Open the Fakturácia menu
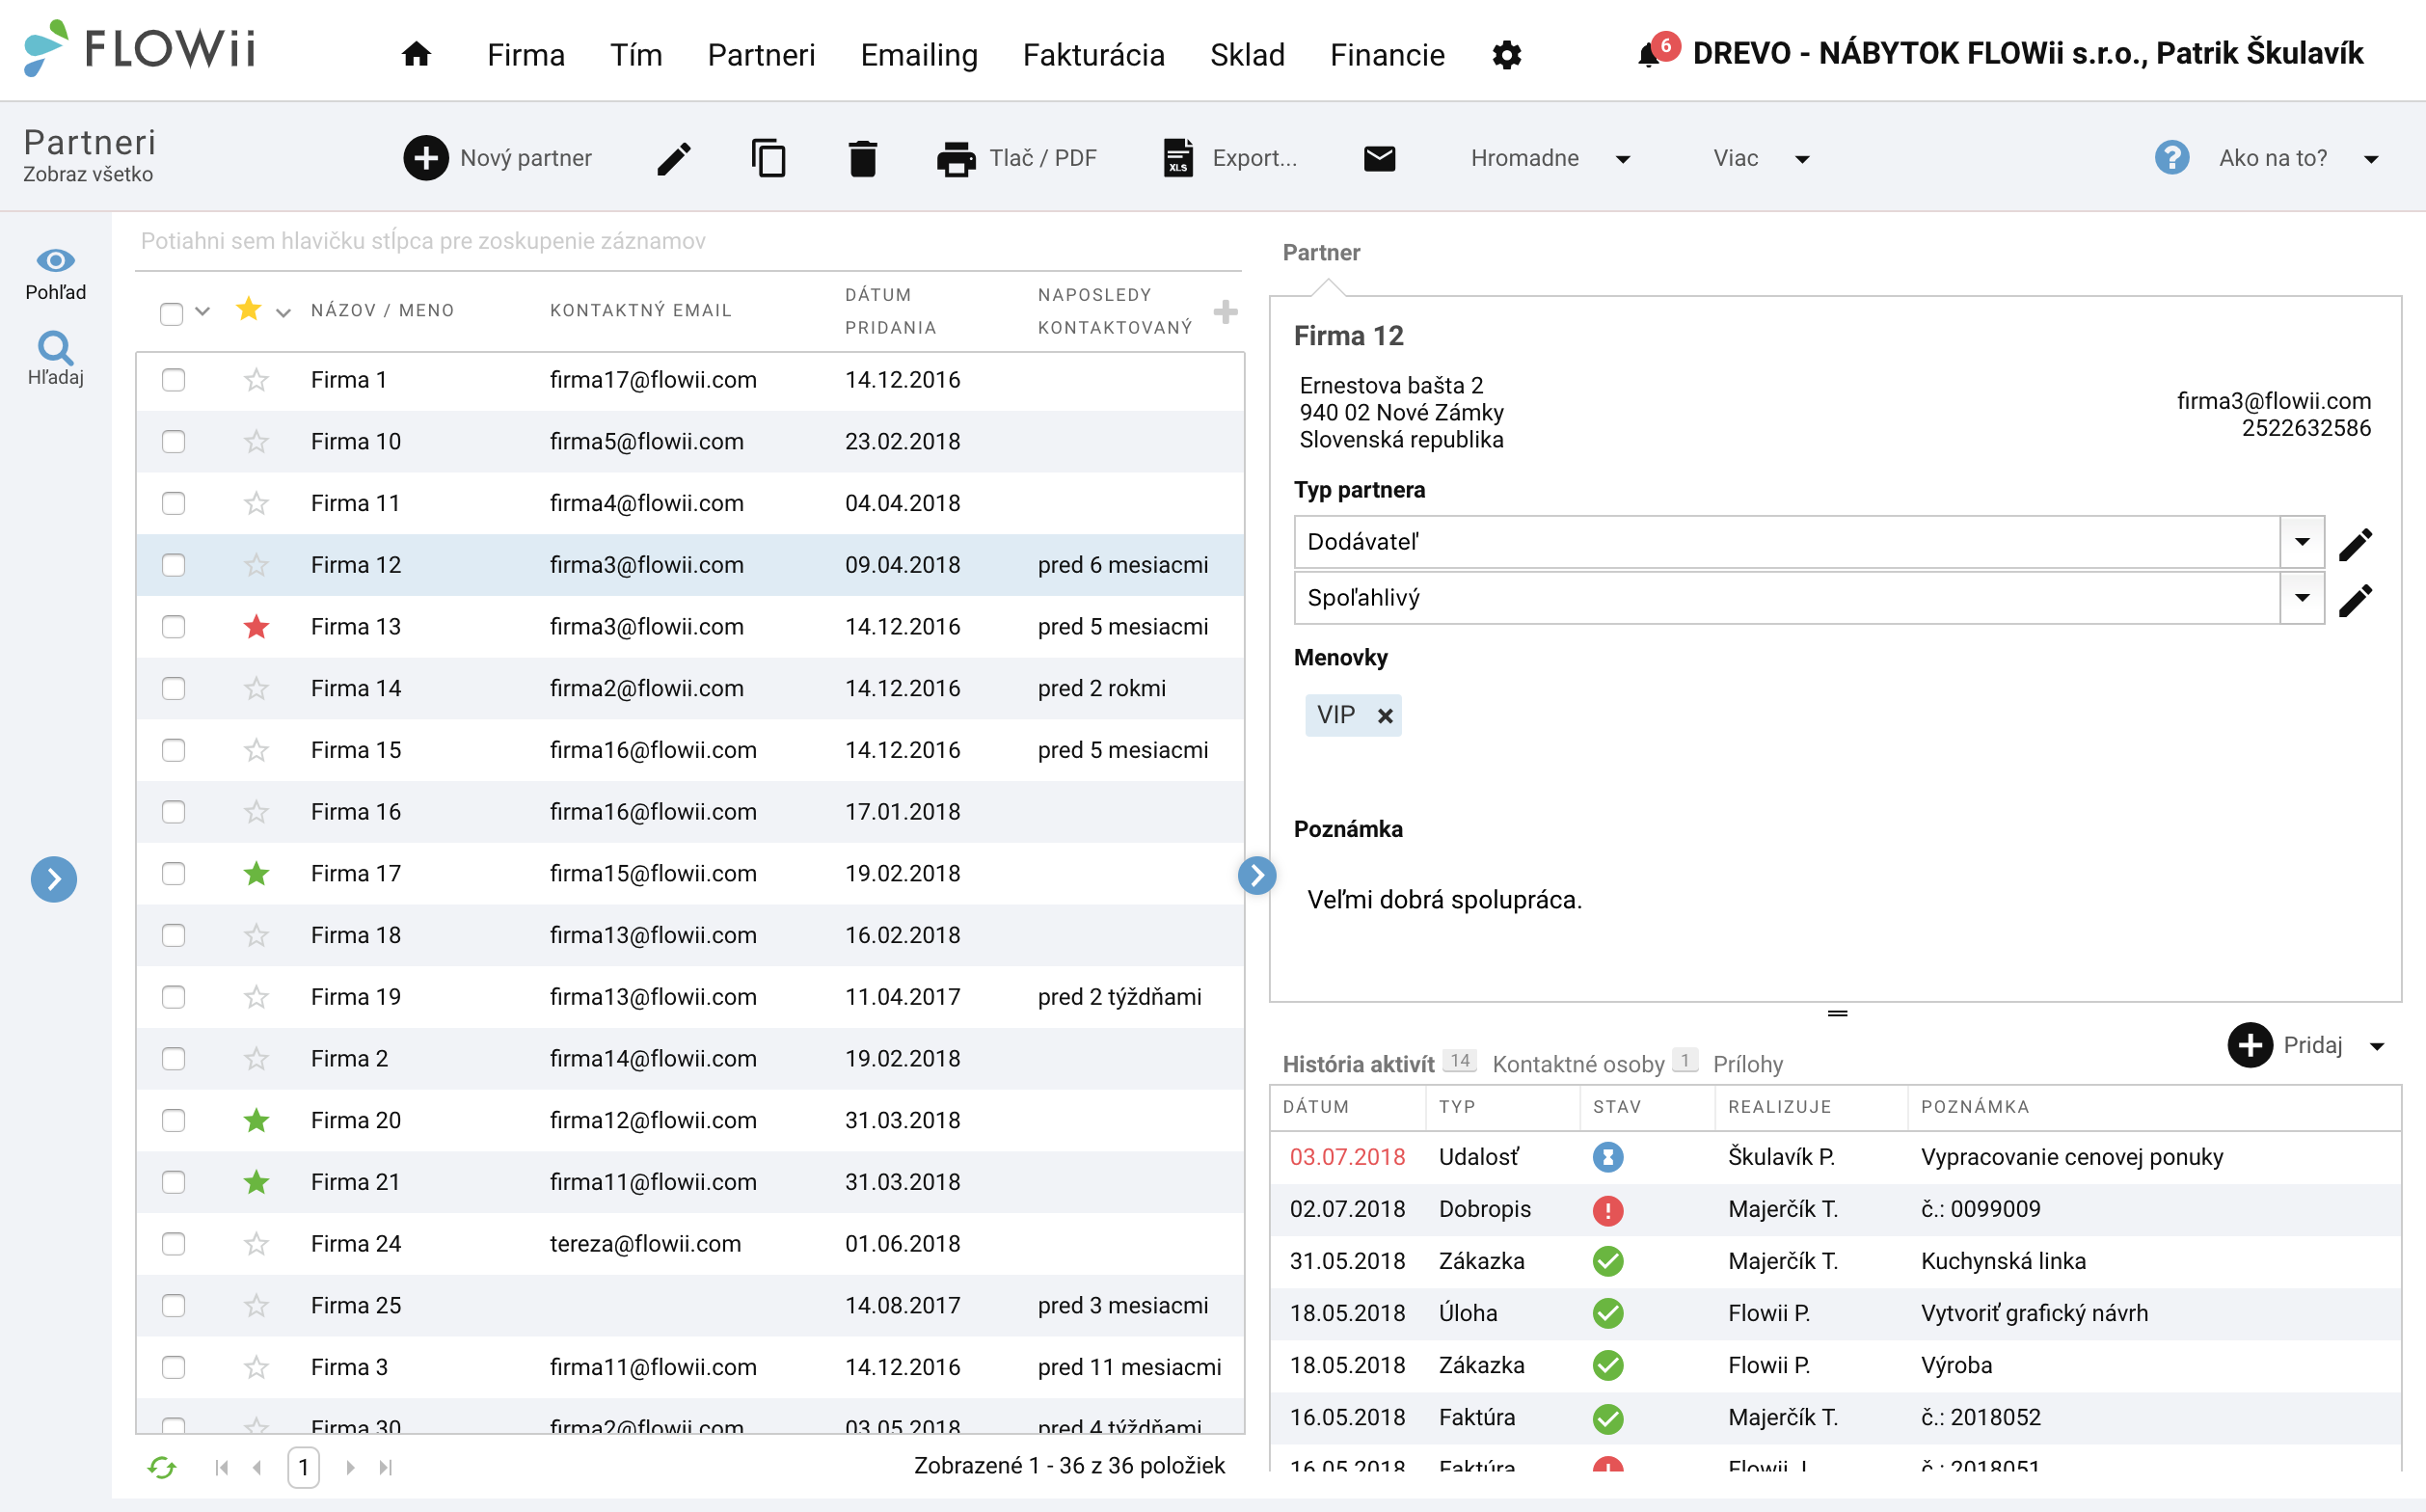Image resolution: width=2426 pixels, height=1512 pixels. (1093, 55)
